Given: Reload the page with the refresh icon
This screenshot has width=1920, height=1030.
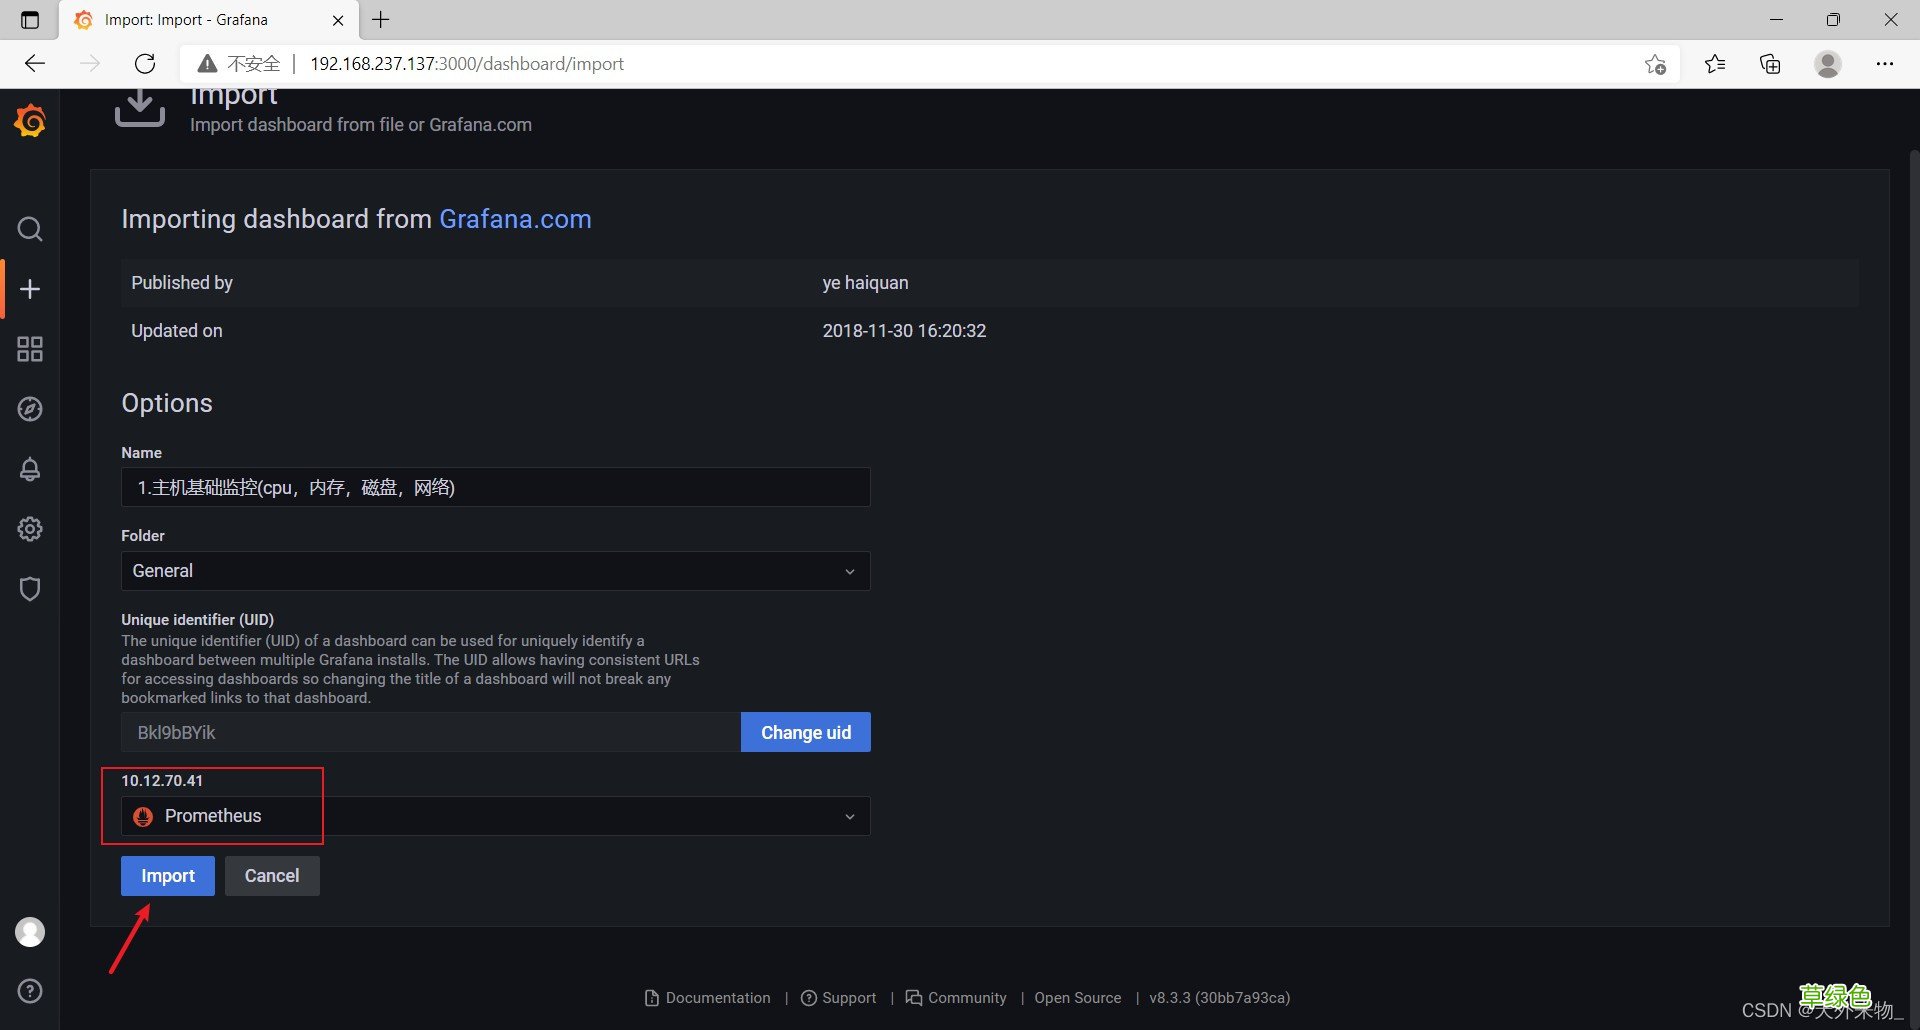Looking at the screenshot, I should tap(145, 64).
